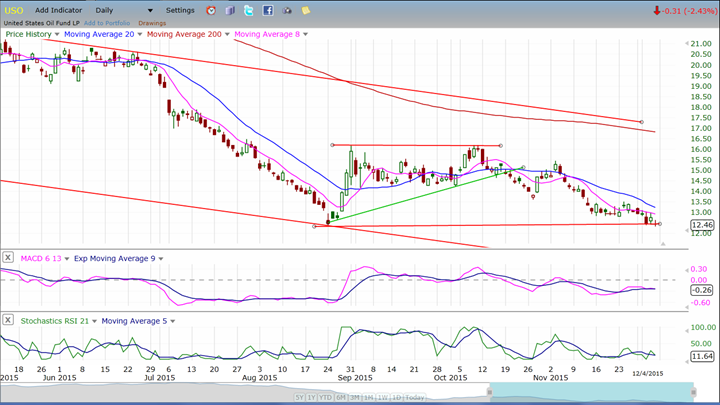720x405 pixels.
Task: Open the Add Indicator menu
Action: point(58,10)
